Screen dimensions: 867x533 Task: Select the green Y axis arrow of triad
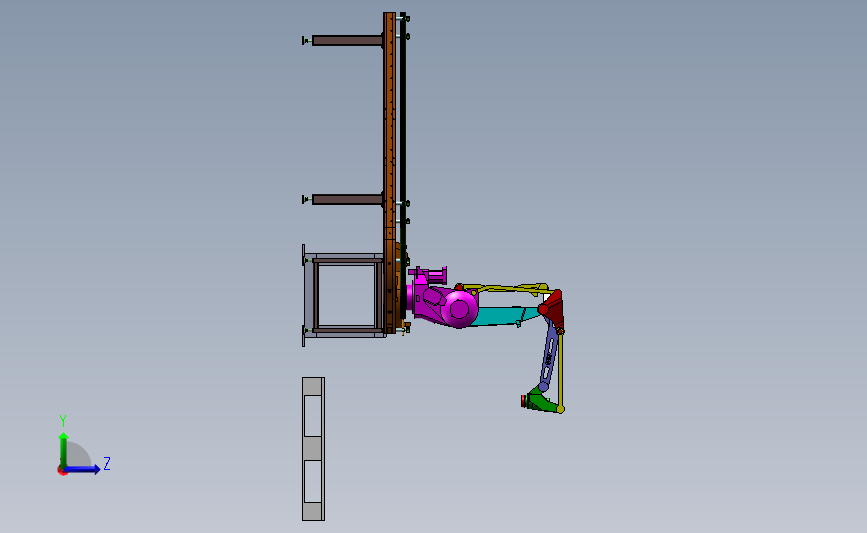click(64, 449)
